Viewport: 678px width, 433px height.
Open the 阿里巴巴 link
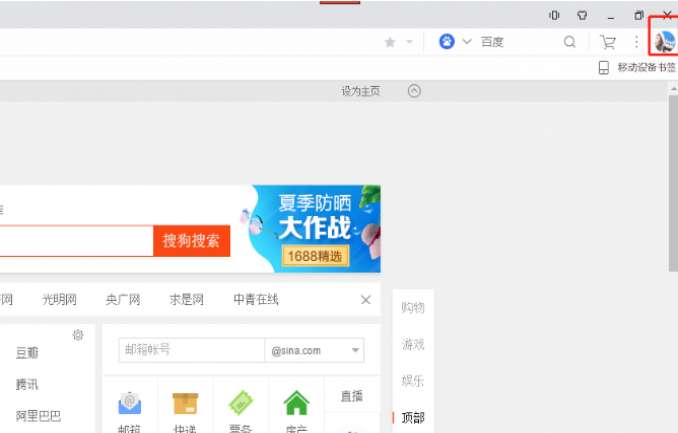[x=38, y=416]
